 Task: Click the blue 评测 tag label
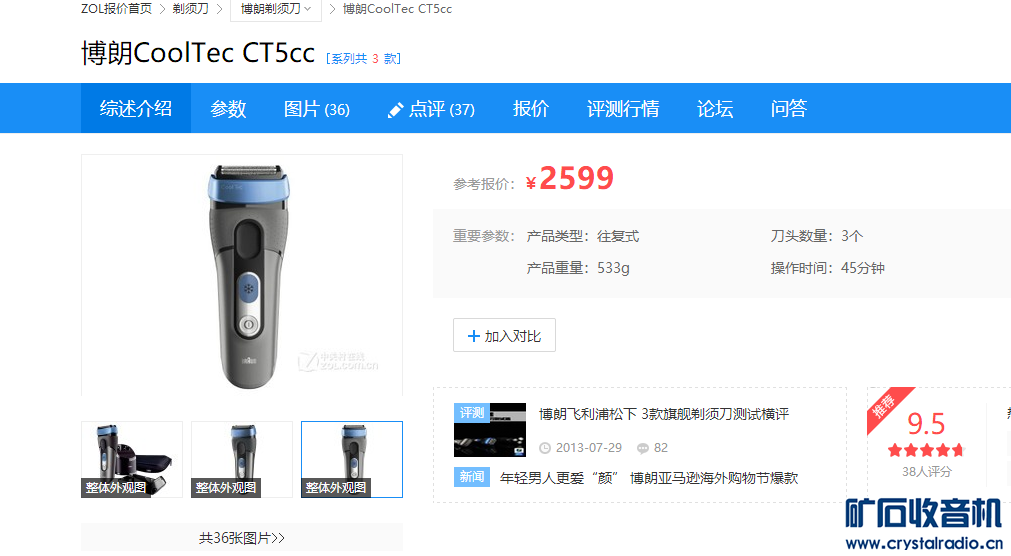coord(472,413)
